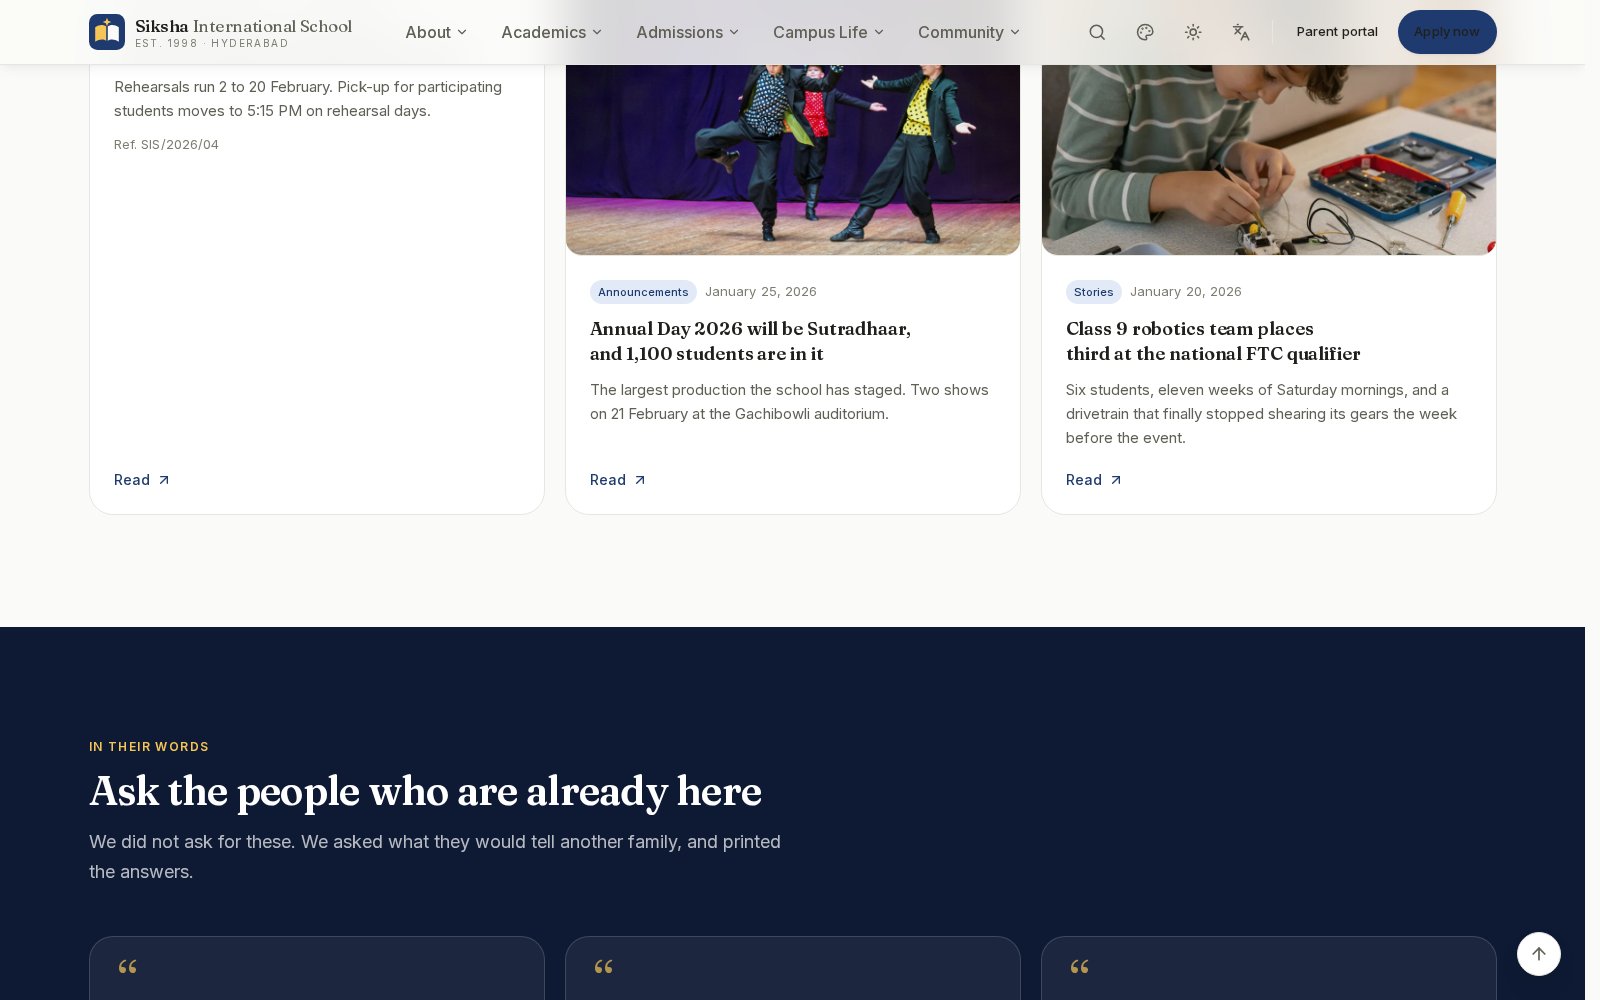Toggle light/dark mode sun icon

tap(1193, 32)
